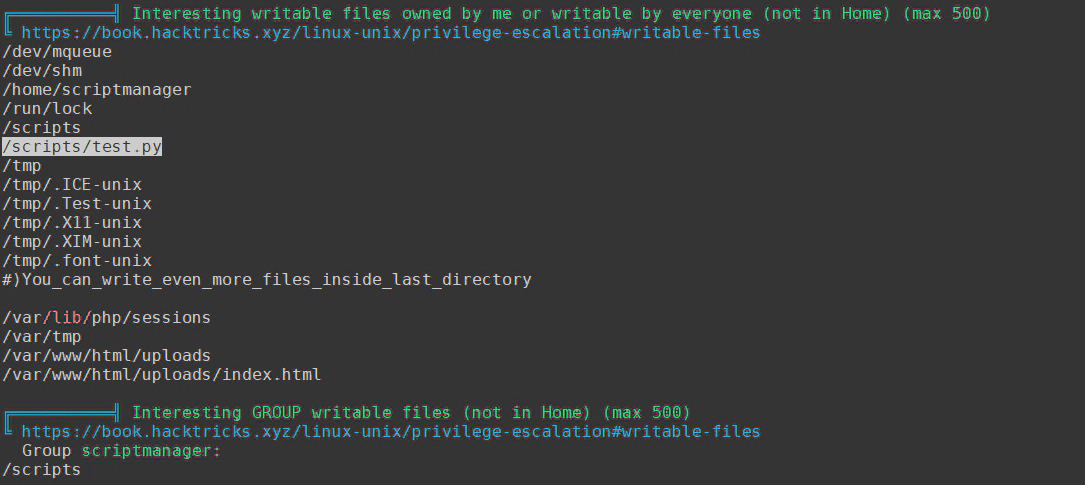Click the "Interesting writable files owned by me" heading

click(560, 14)
